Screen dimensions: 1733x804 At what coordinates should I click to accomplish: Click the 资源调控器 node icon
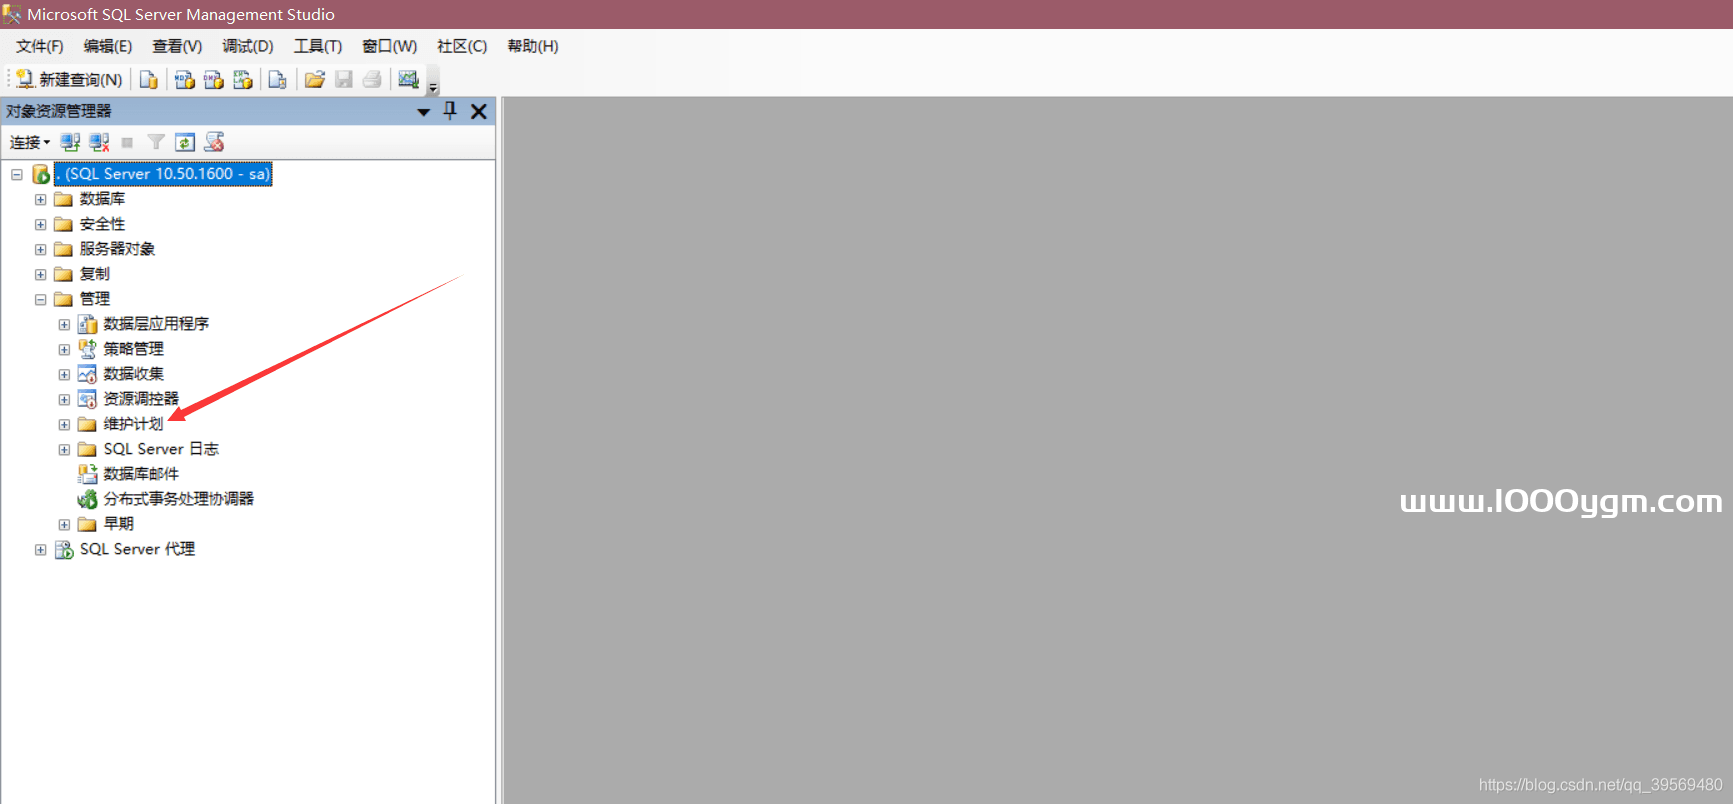(x=87, y=399)
